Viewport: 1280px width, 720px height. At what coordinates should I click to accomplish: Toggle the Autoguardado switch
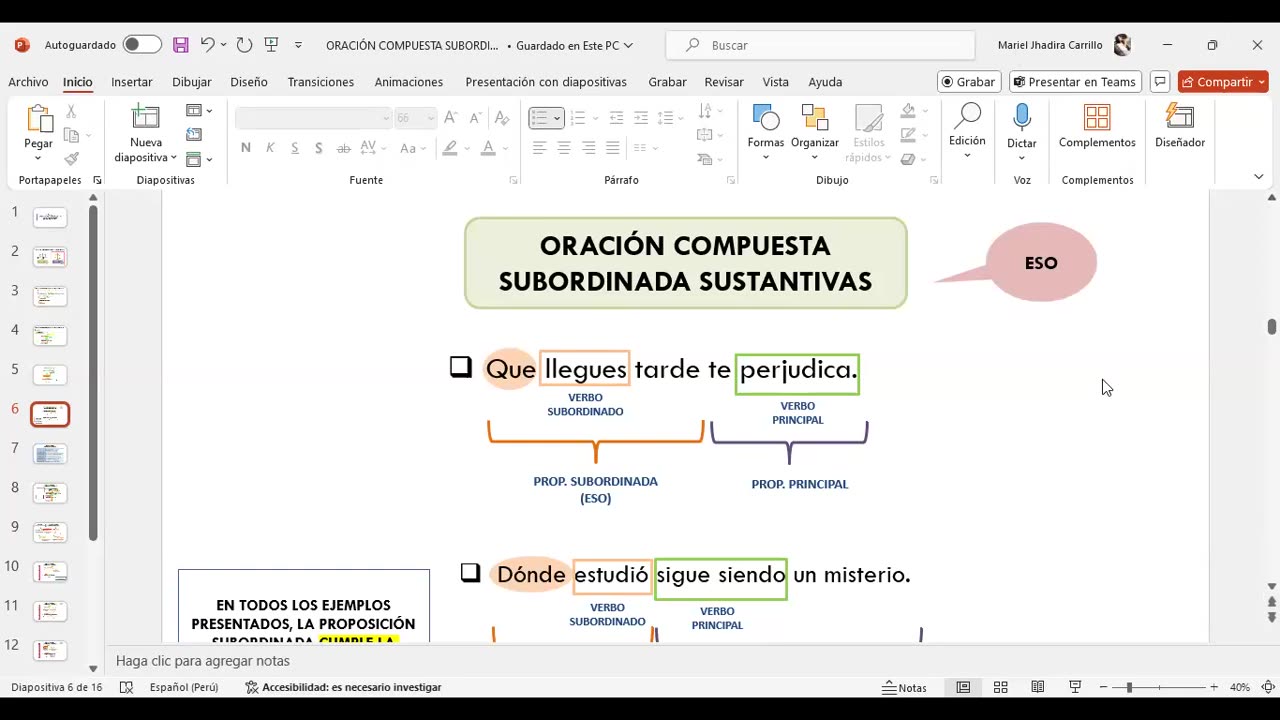[142, 45]
